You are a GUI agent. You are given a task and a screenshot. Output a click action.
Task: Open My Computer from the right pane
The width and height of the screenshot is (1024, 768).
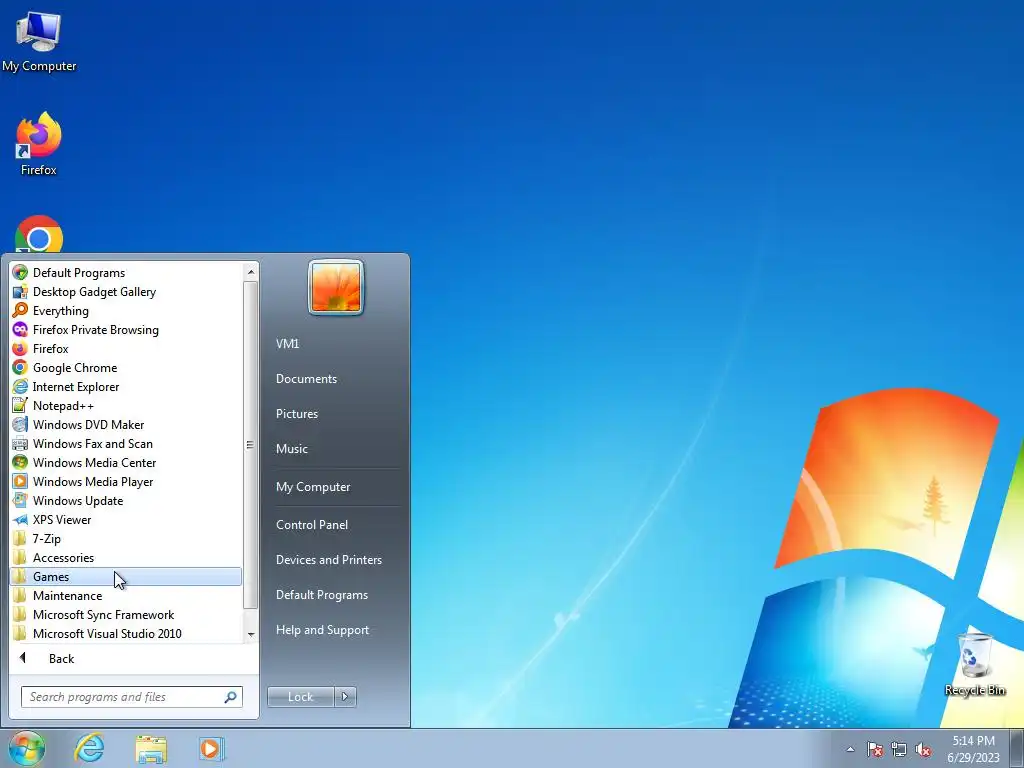[x=313, y=487]
